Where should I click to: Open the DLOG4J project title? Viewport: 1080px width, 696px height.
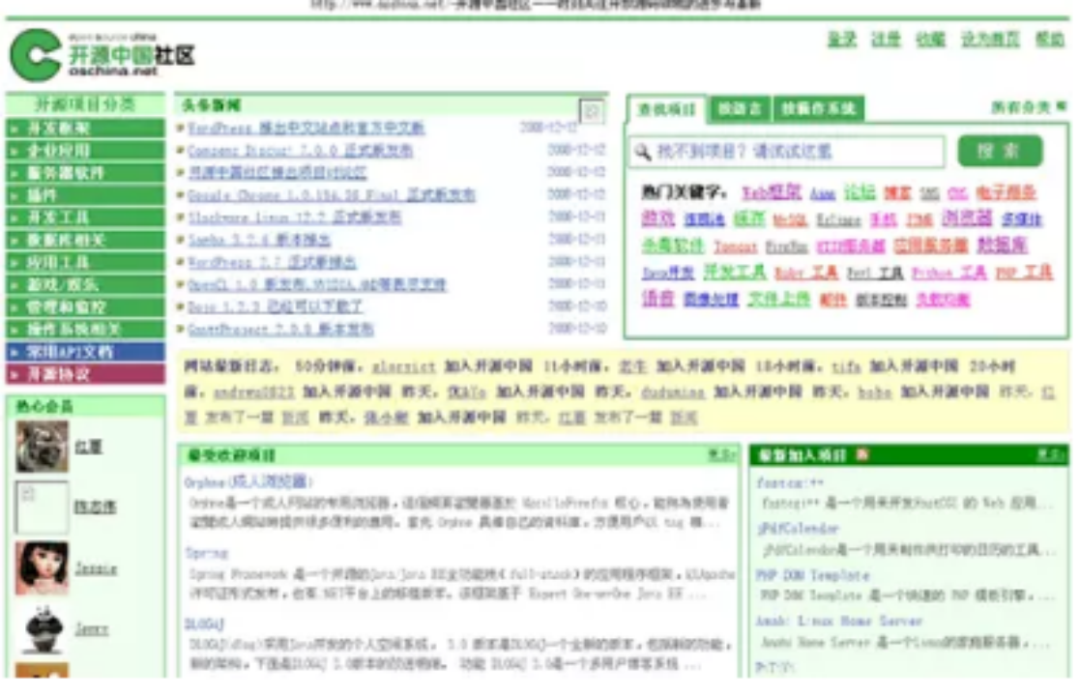point(205,624)
